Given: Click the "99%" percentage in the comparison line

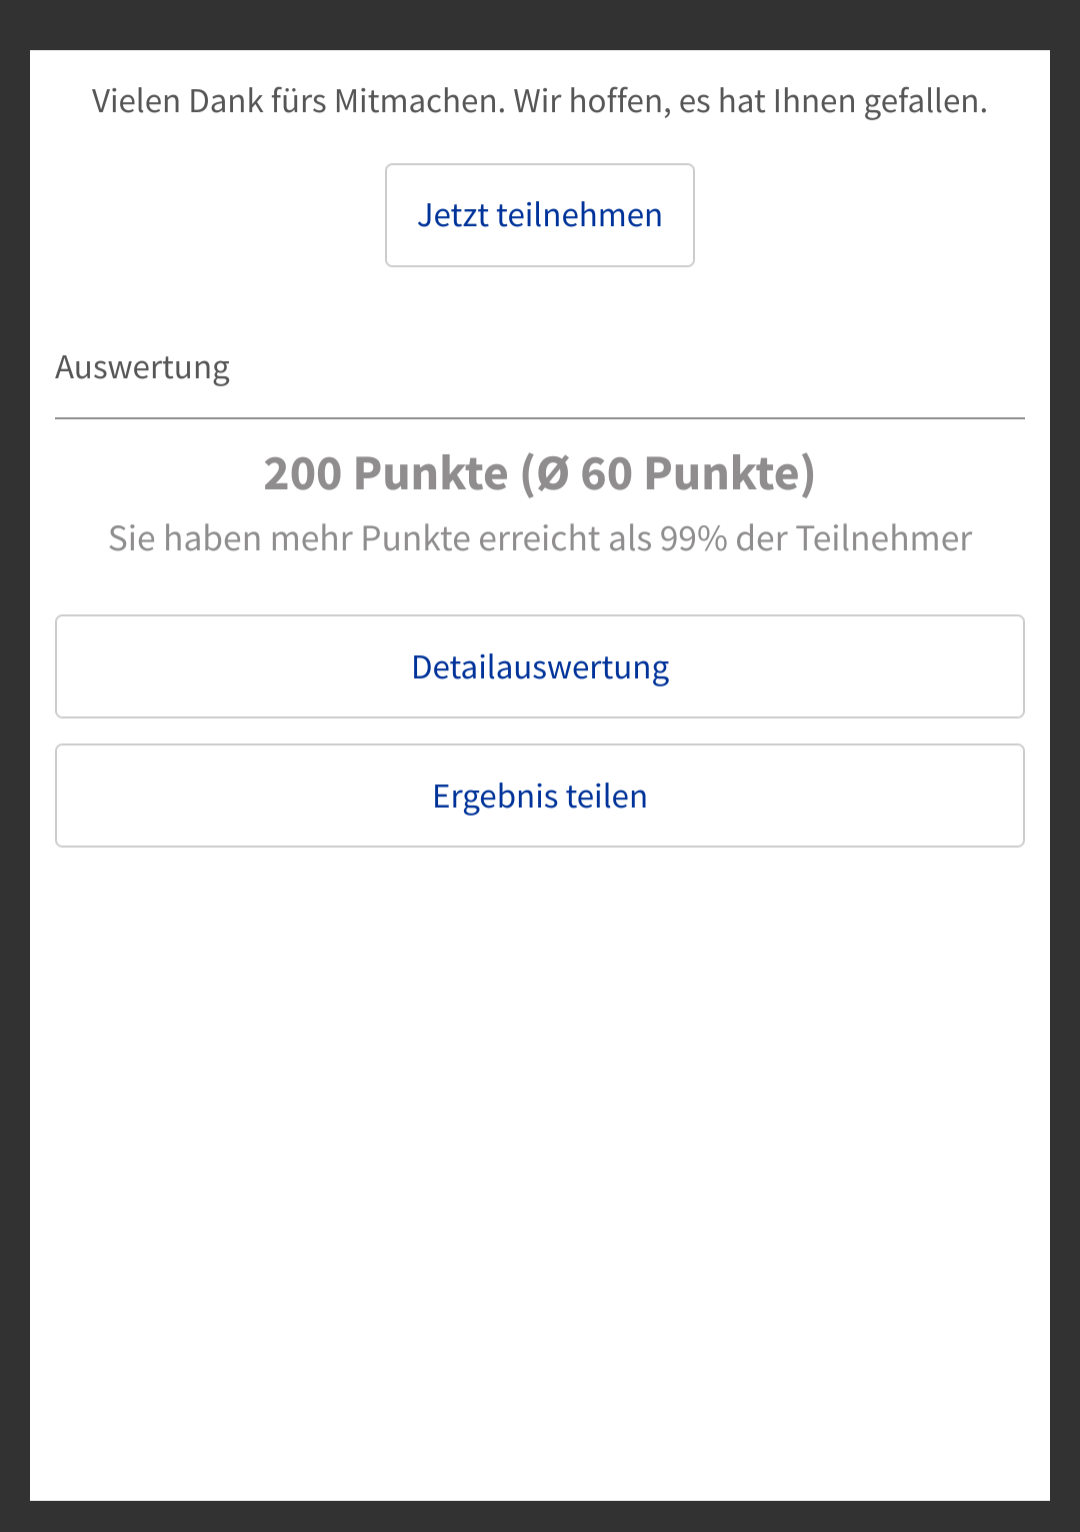Looking at the screenshot, I should point(693,539).
